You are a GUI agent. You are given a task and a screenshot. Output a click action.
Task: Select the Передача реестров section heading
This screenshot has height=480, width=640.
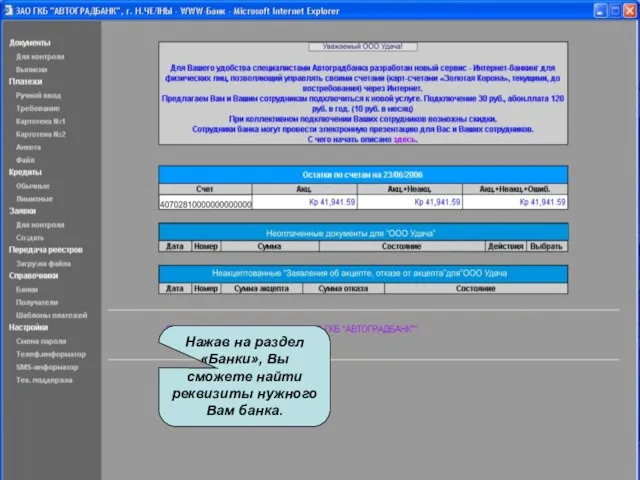coord(46,250)
